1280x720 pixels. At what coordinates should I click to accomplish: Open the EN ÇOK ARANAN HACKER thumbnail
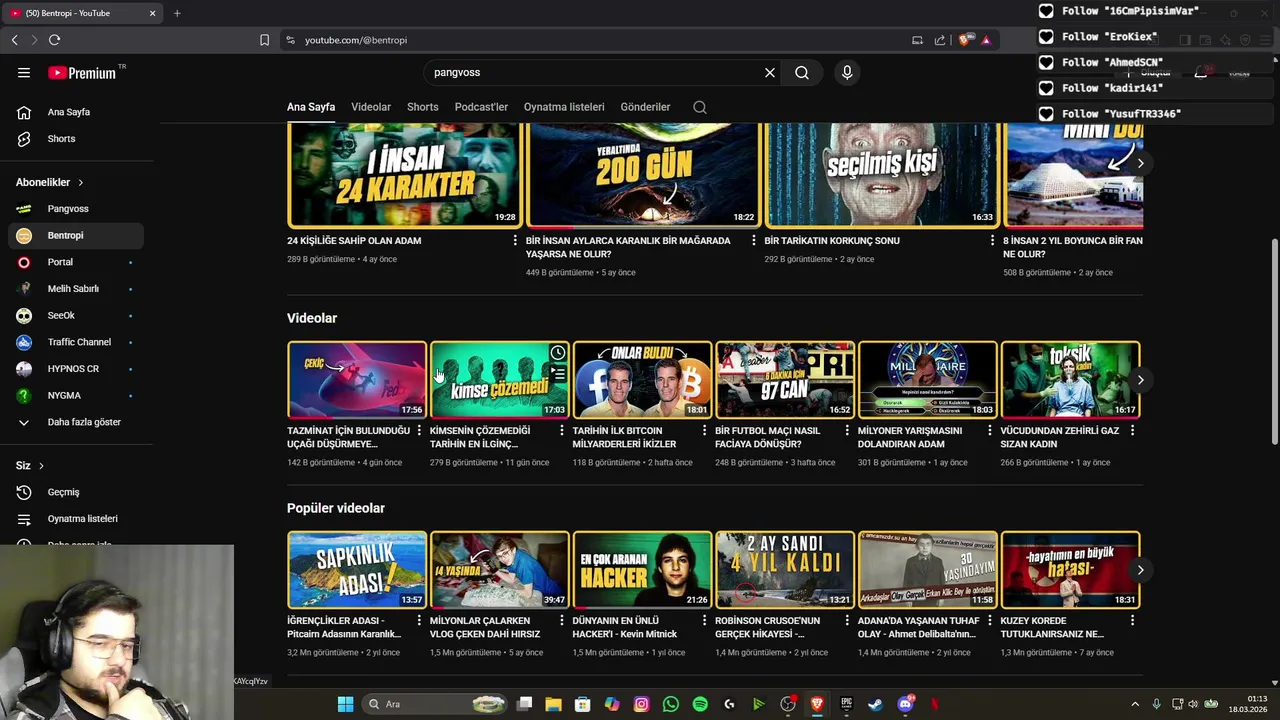pos(642,570)
